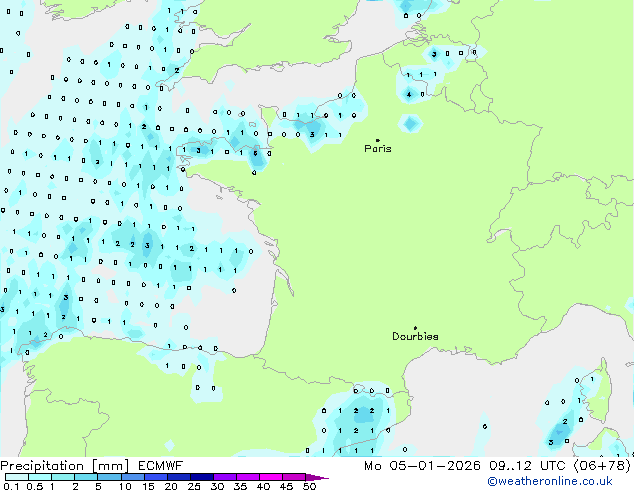Click the '(06+78)' forecast run text
Image resolution: width=634 pixels, height=490 pixels.
(x=602, y=466)
